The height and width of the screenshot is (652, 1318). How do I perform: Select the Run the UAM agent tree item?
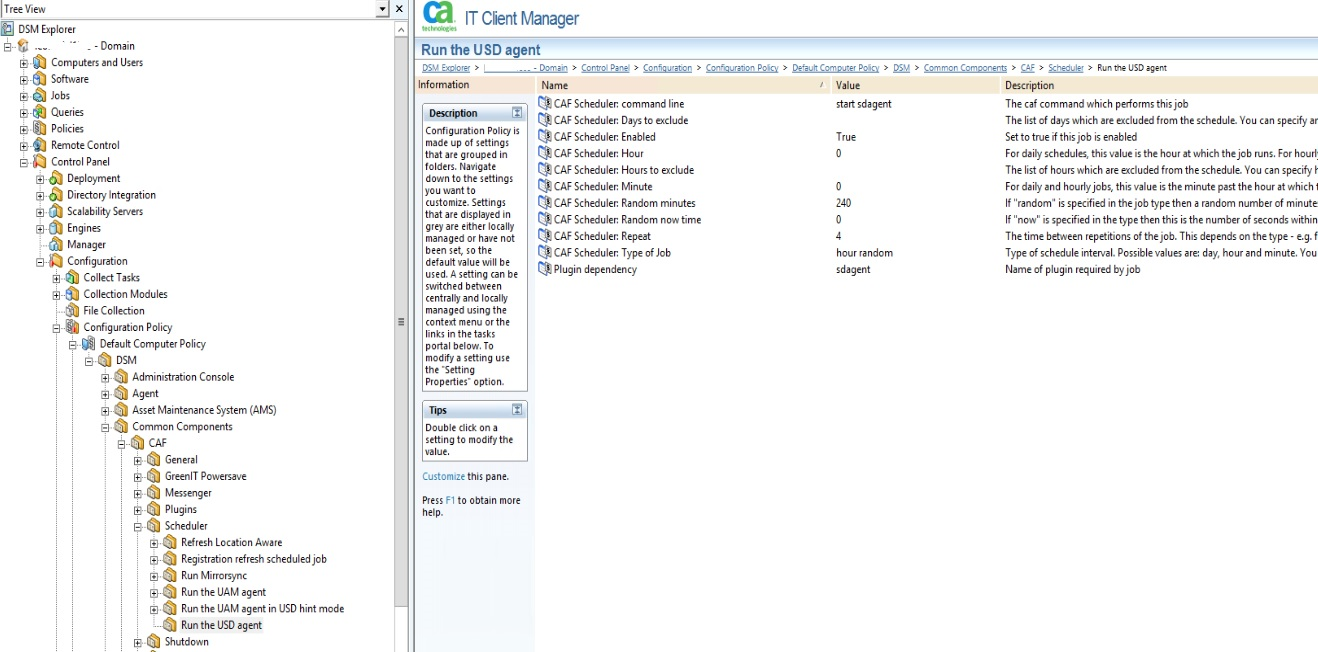[x=223, y=592]
